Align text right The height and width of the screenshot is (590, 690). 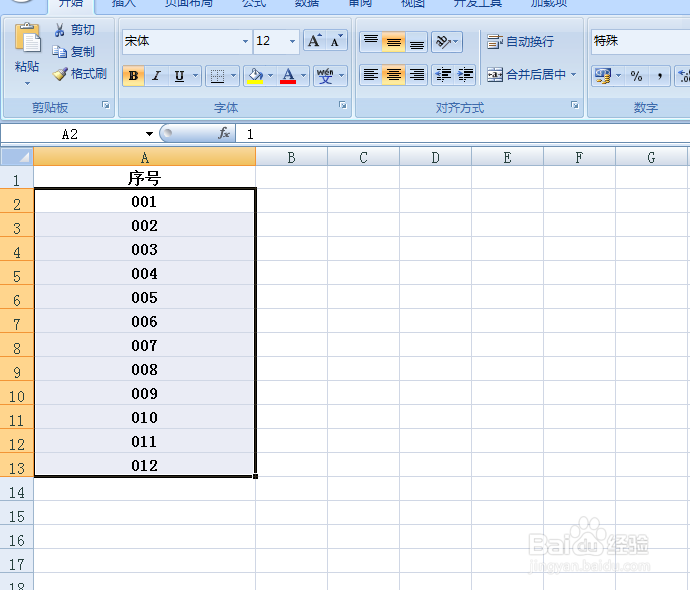[416, 74]
